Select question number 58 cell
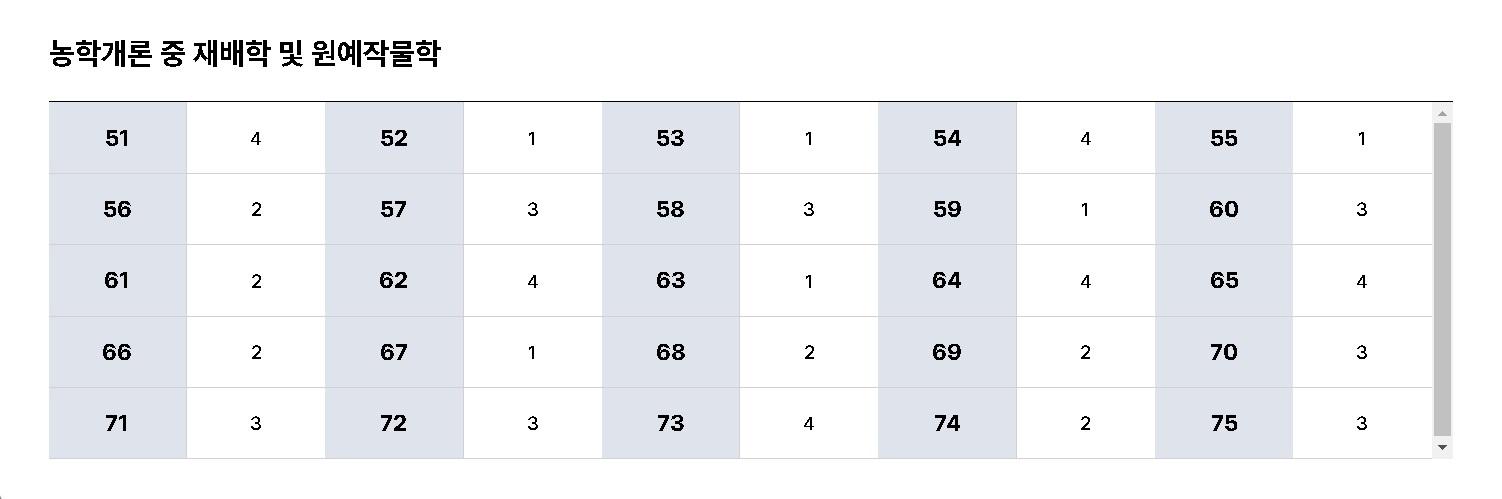Screen dimensions: 1502x499 click(x=670, y=209)
